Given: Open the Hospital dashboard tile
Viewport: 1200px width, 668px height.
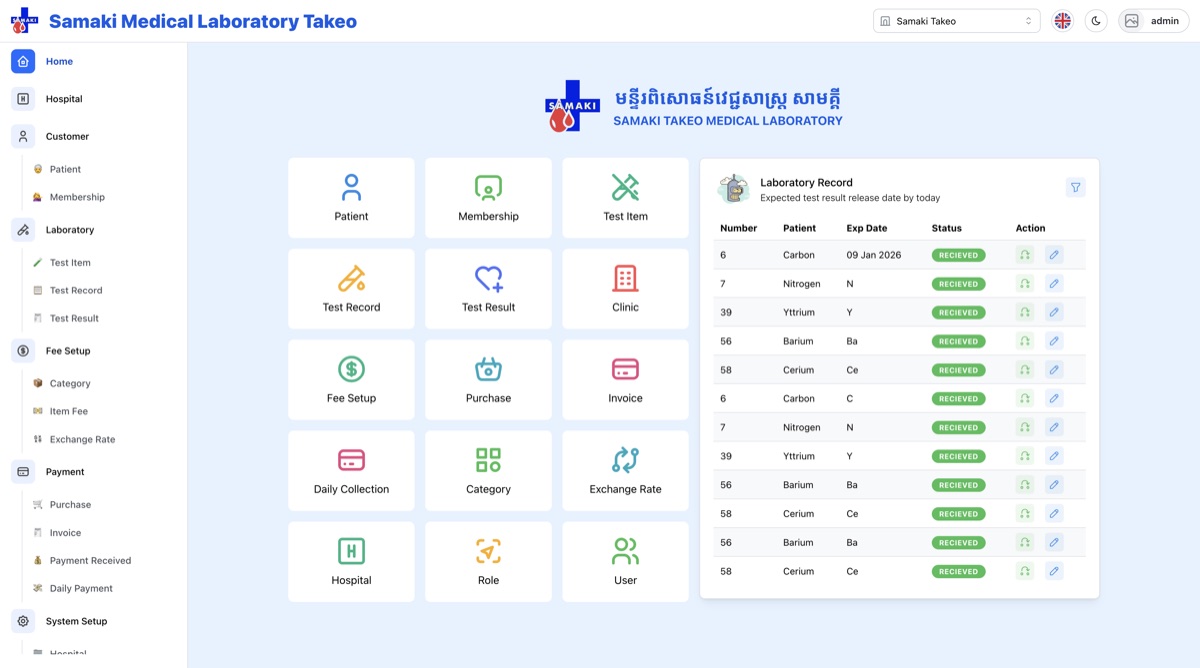Looking at the screenshot, I should tap(351, 562).
